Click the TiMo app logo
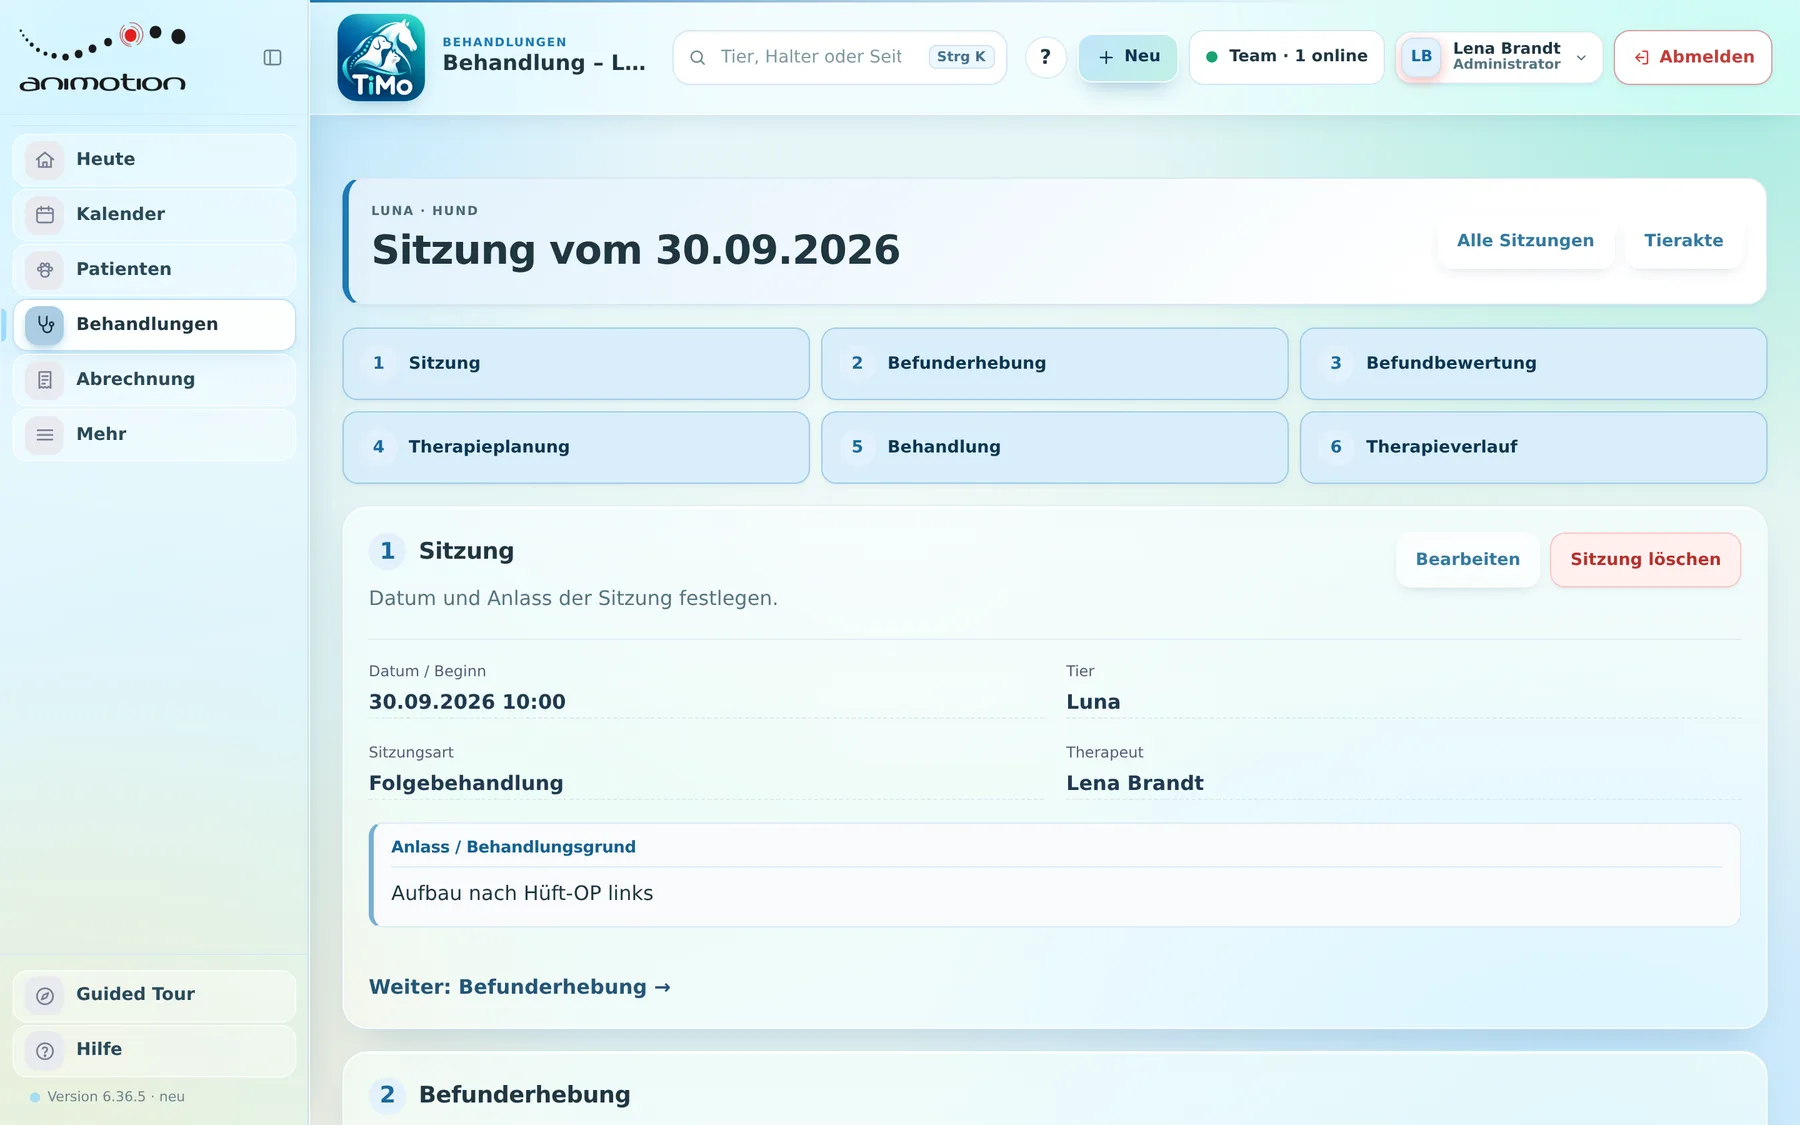This screenshot has height=1125, width=1800. 381,58
